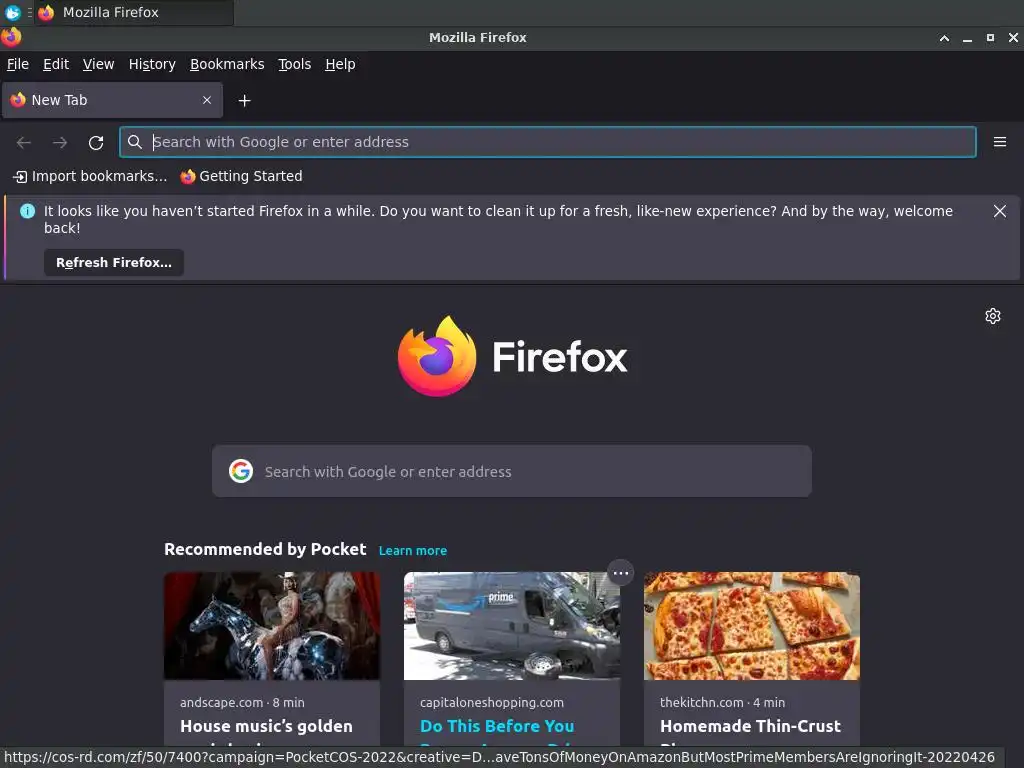The width and height of the screenshot is (1024, 768).
Task: Focus the address bar input
Action: (x=547, y=142)
